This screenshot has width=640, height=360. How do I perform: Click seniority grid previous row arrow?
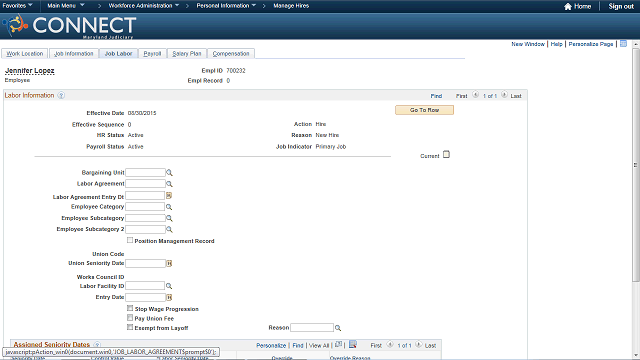[x=390, y=344]
